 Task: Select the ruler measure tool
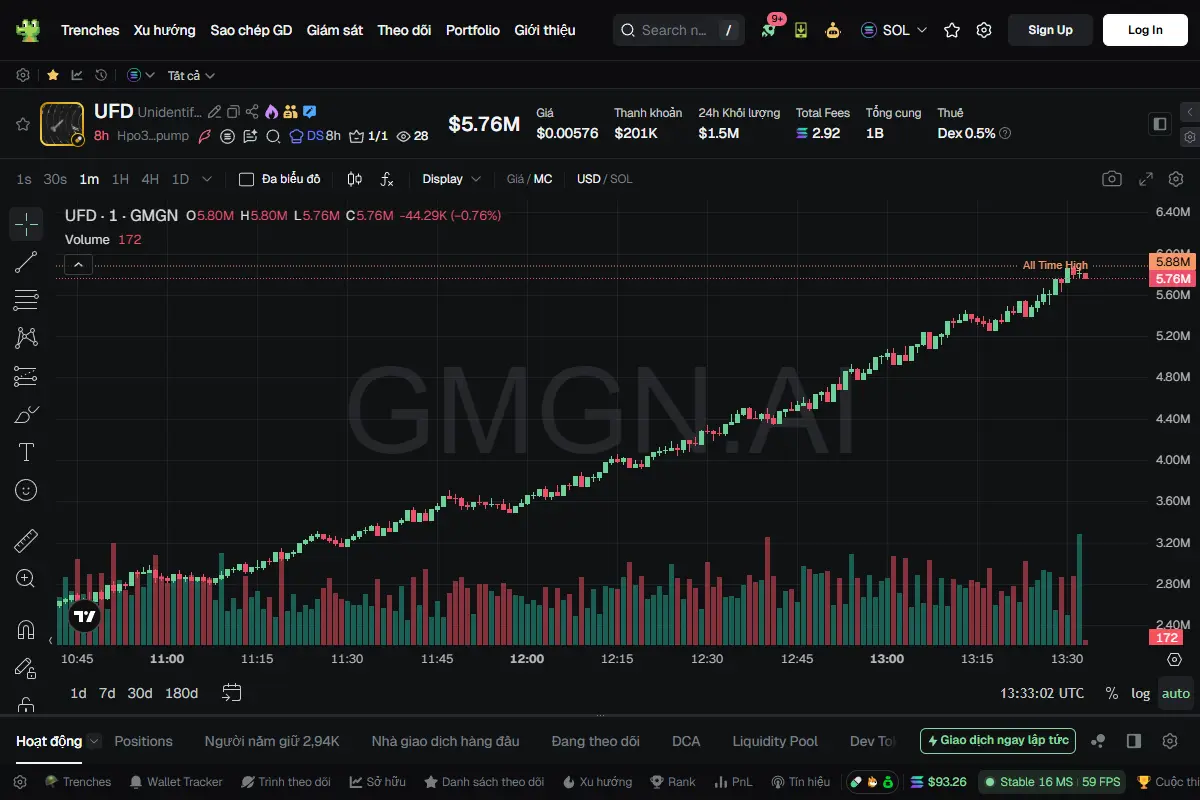click(26, 541)
